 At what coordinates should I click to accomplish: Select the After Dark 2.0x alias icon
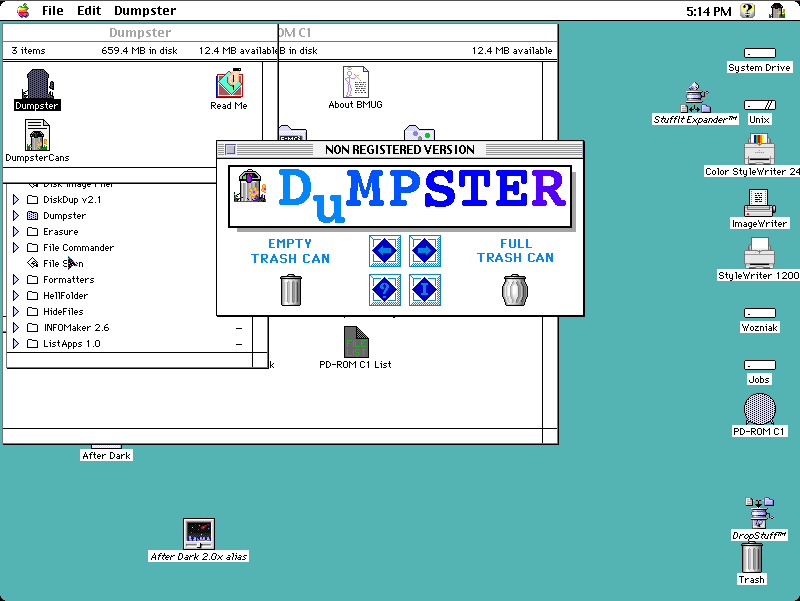pos(199,534)
